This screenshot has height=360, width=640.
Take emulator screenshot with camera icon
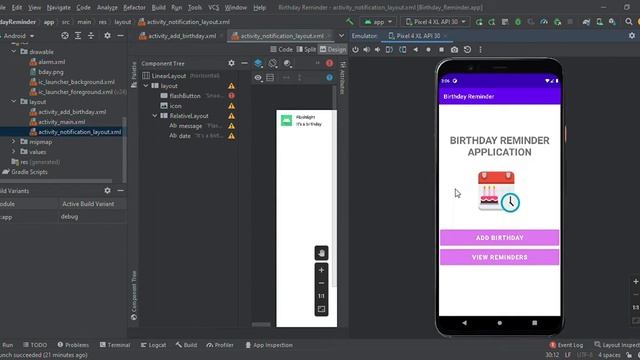point(454,49)
